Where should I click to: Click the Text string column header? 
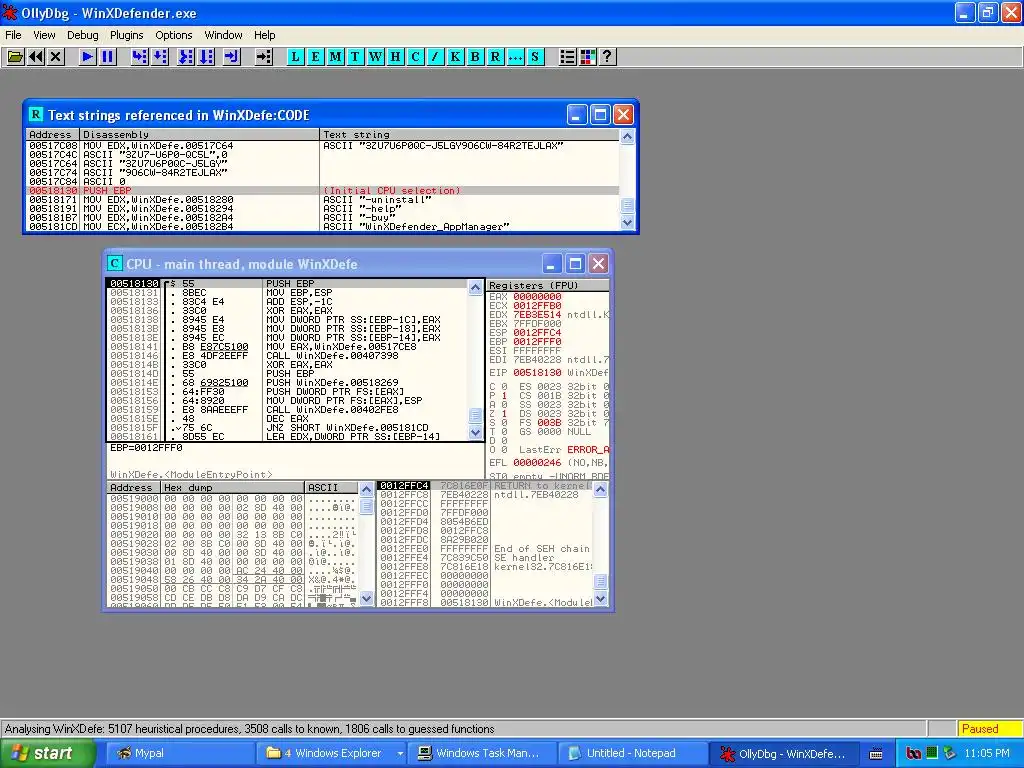(470, 135)
